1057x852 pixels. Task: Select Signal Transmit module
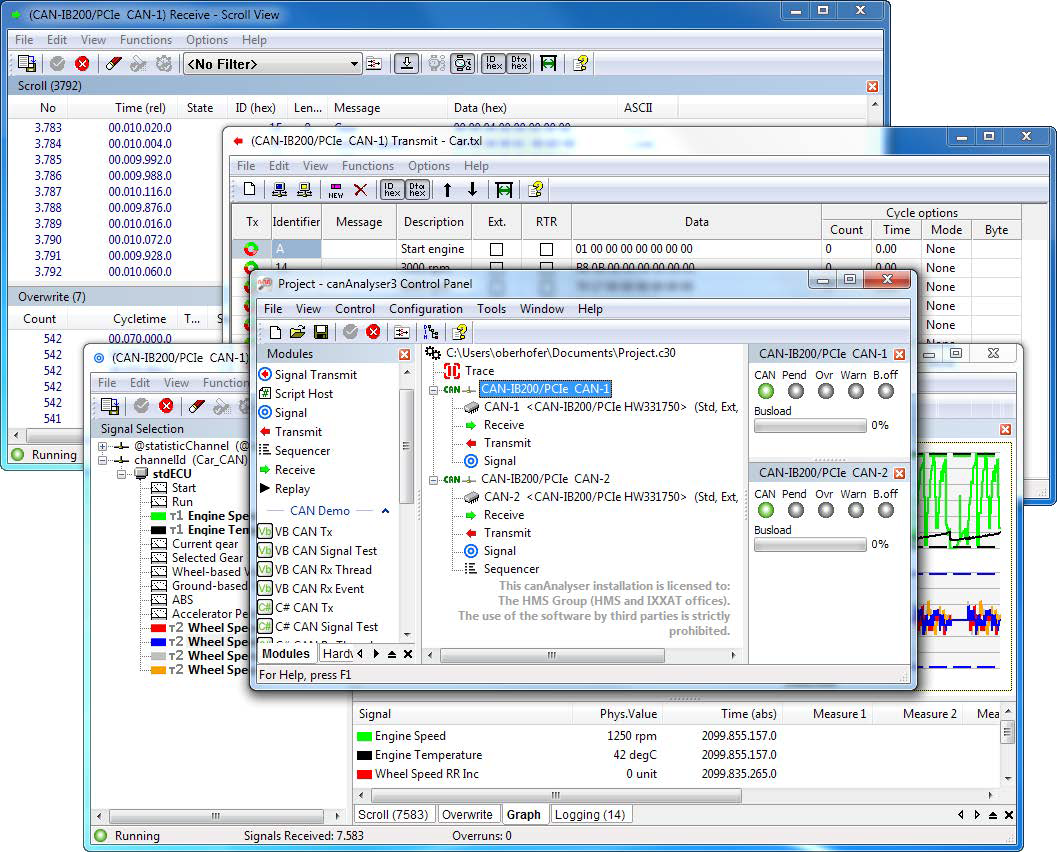click(309, 375)
